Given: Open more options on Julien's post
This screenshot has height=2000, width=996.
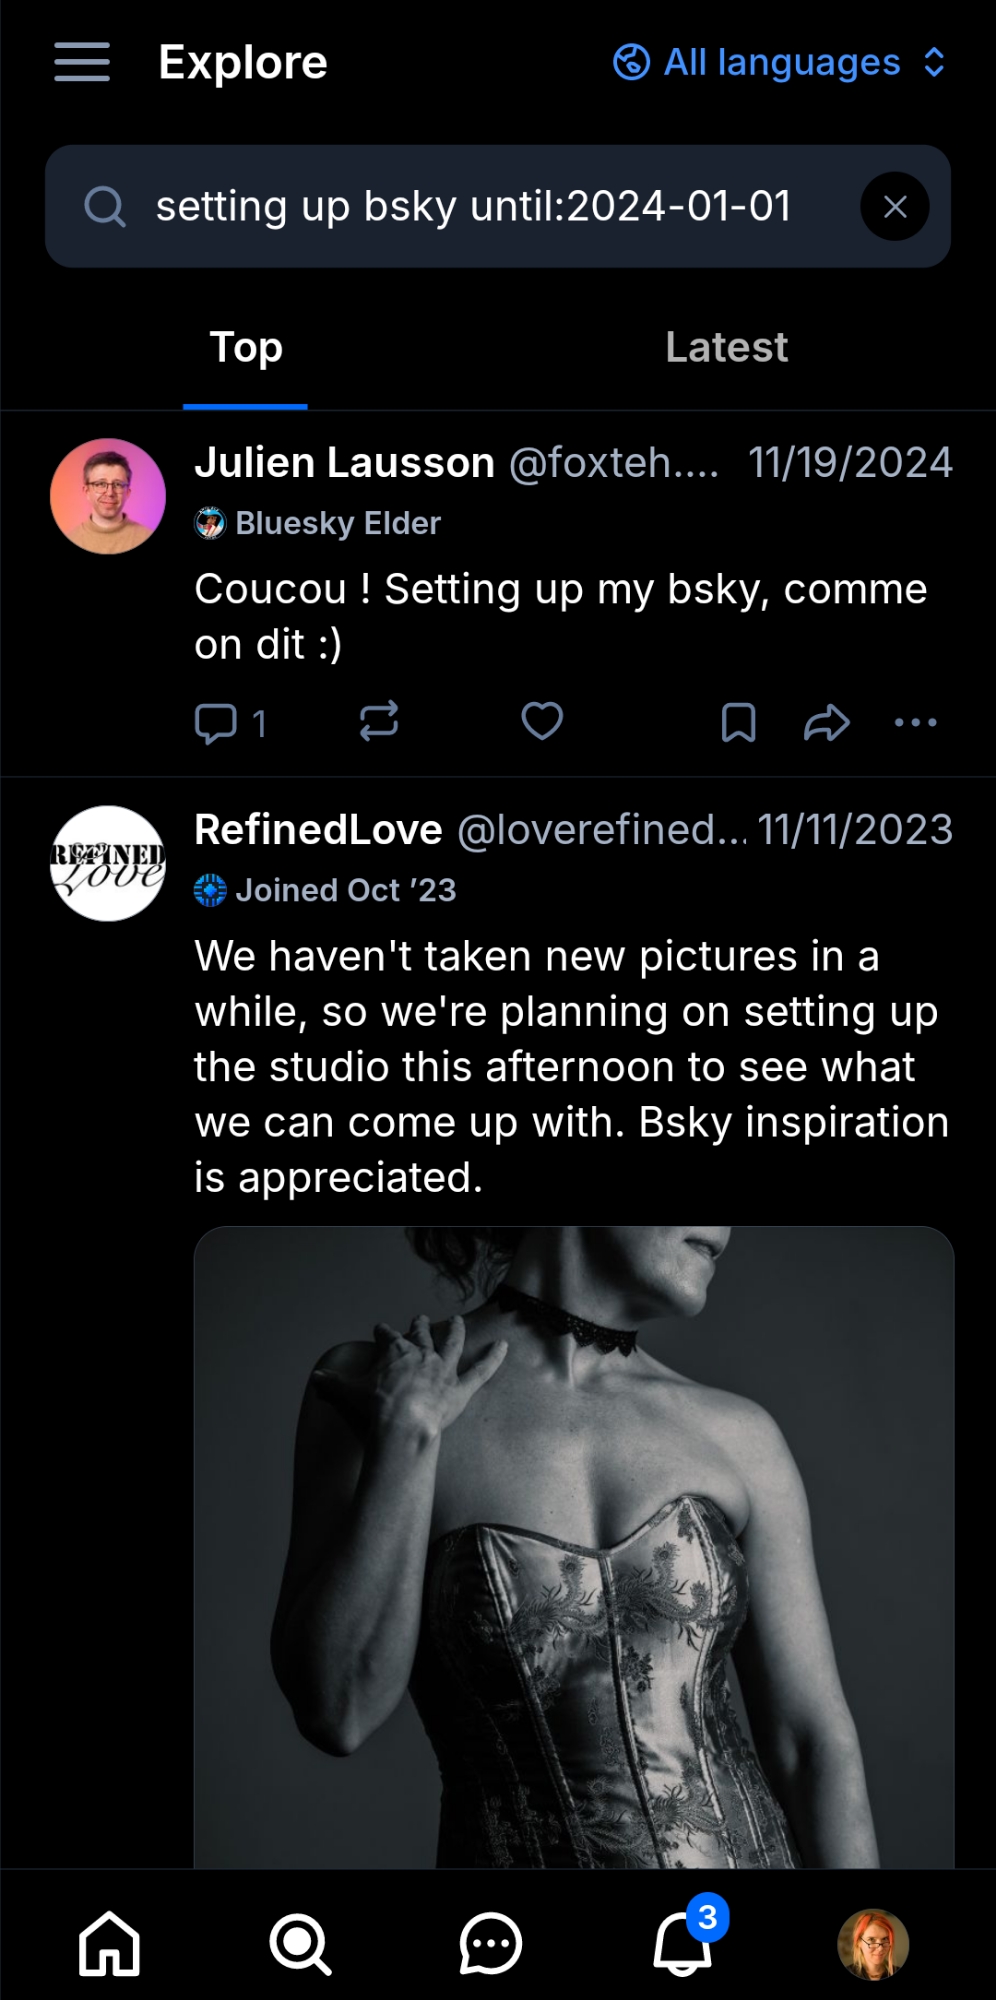Looking at the screenshot, I should [x=915, y=722].
